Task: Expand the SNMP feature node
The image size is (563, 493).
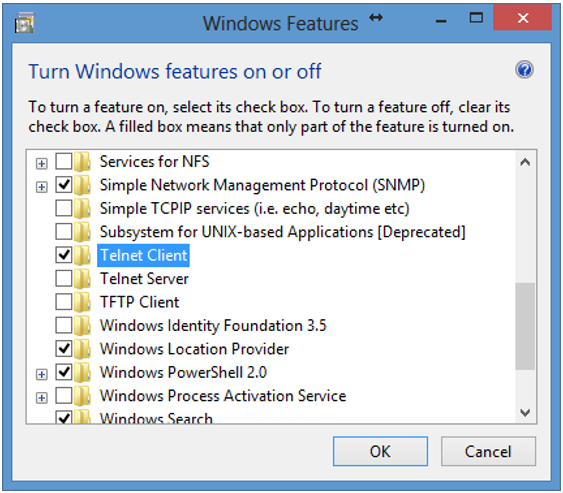Action: 41,187
